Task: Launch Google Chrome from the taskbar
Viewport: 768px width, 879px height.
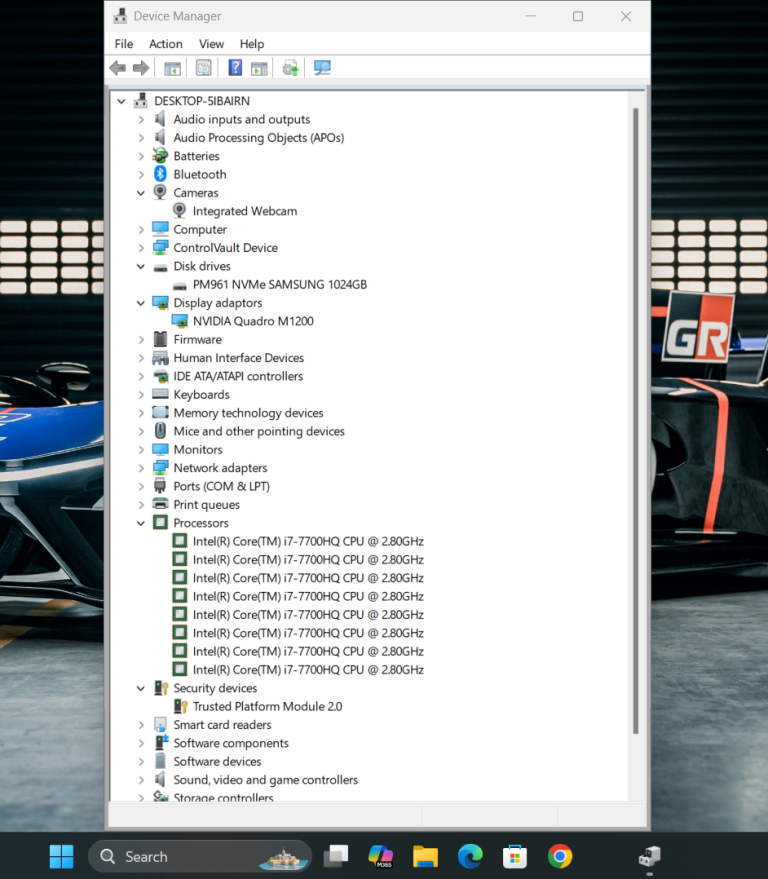Action: pos(559,856)
